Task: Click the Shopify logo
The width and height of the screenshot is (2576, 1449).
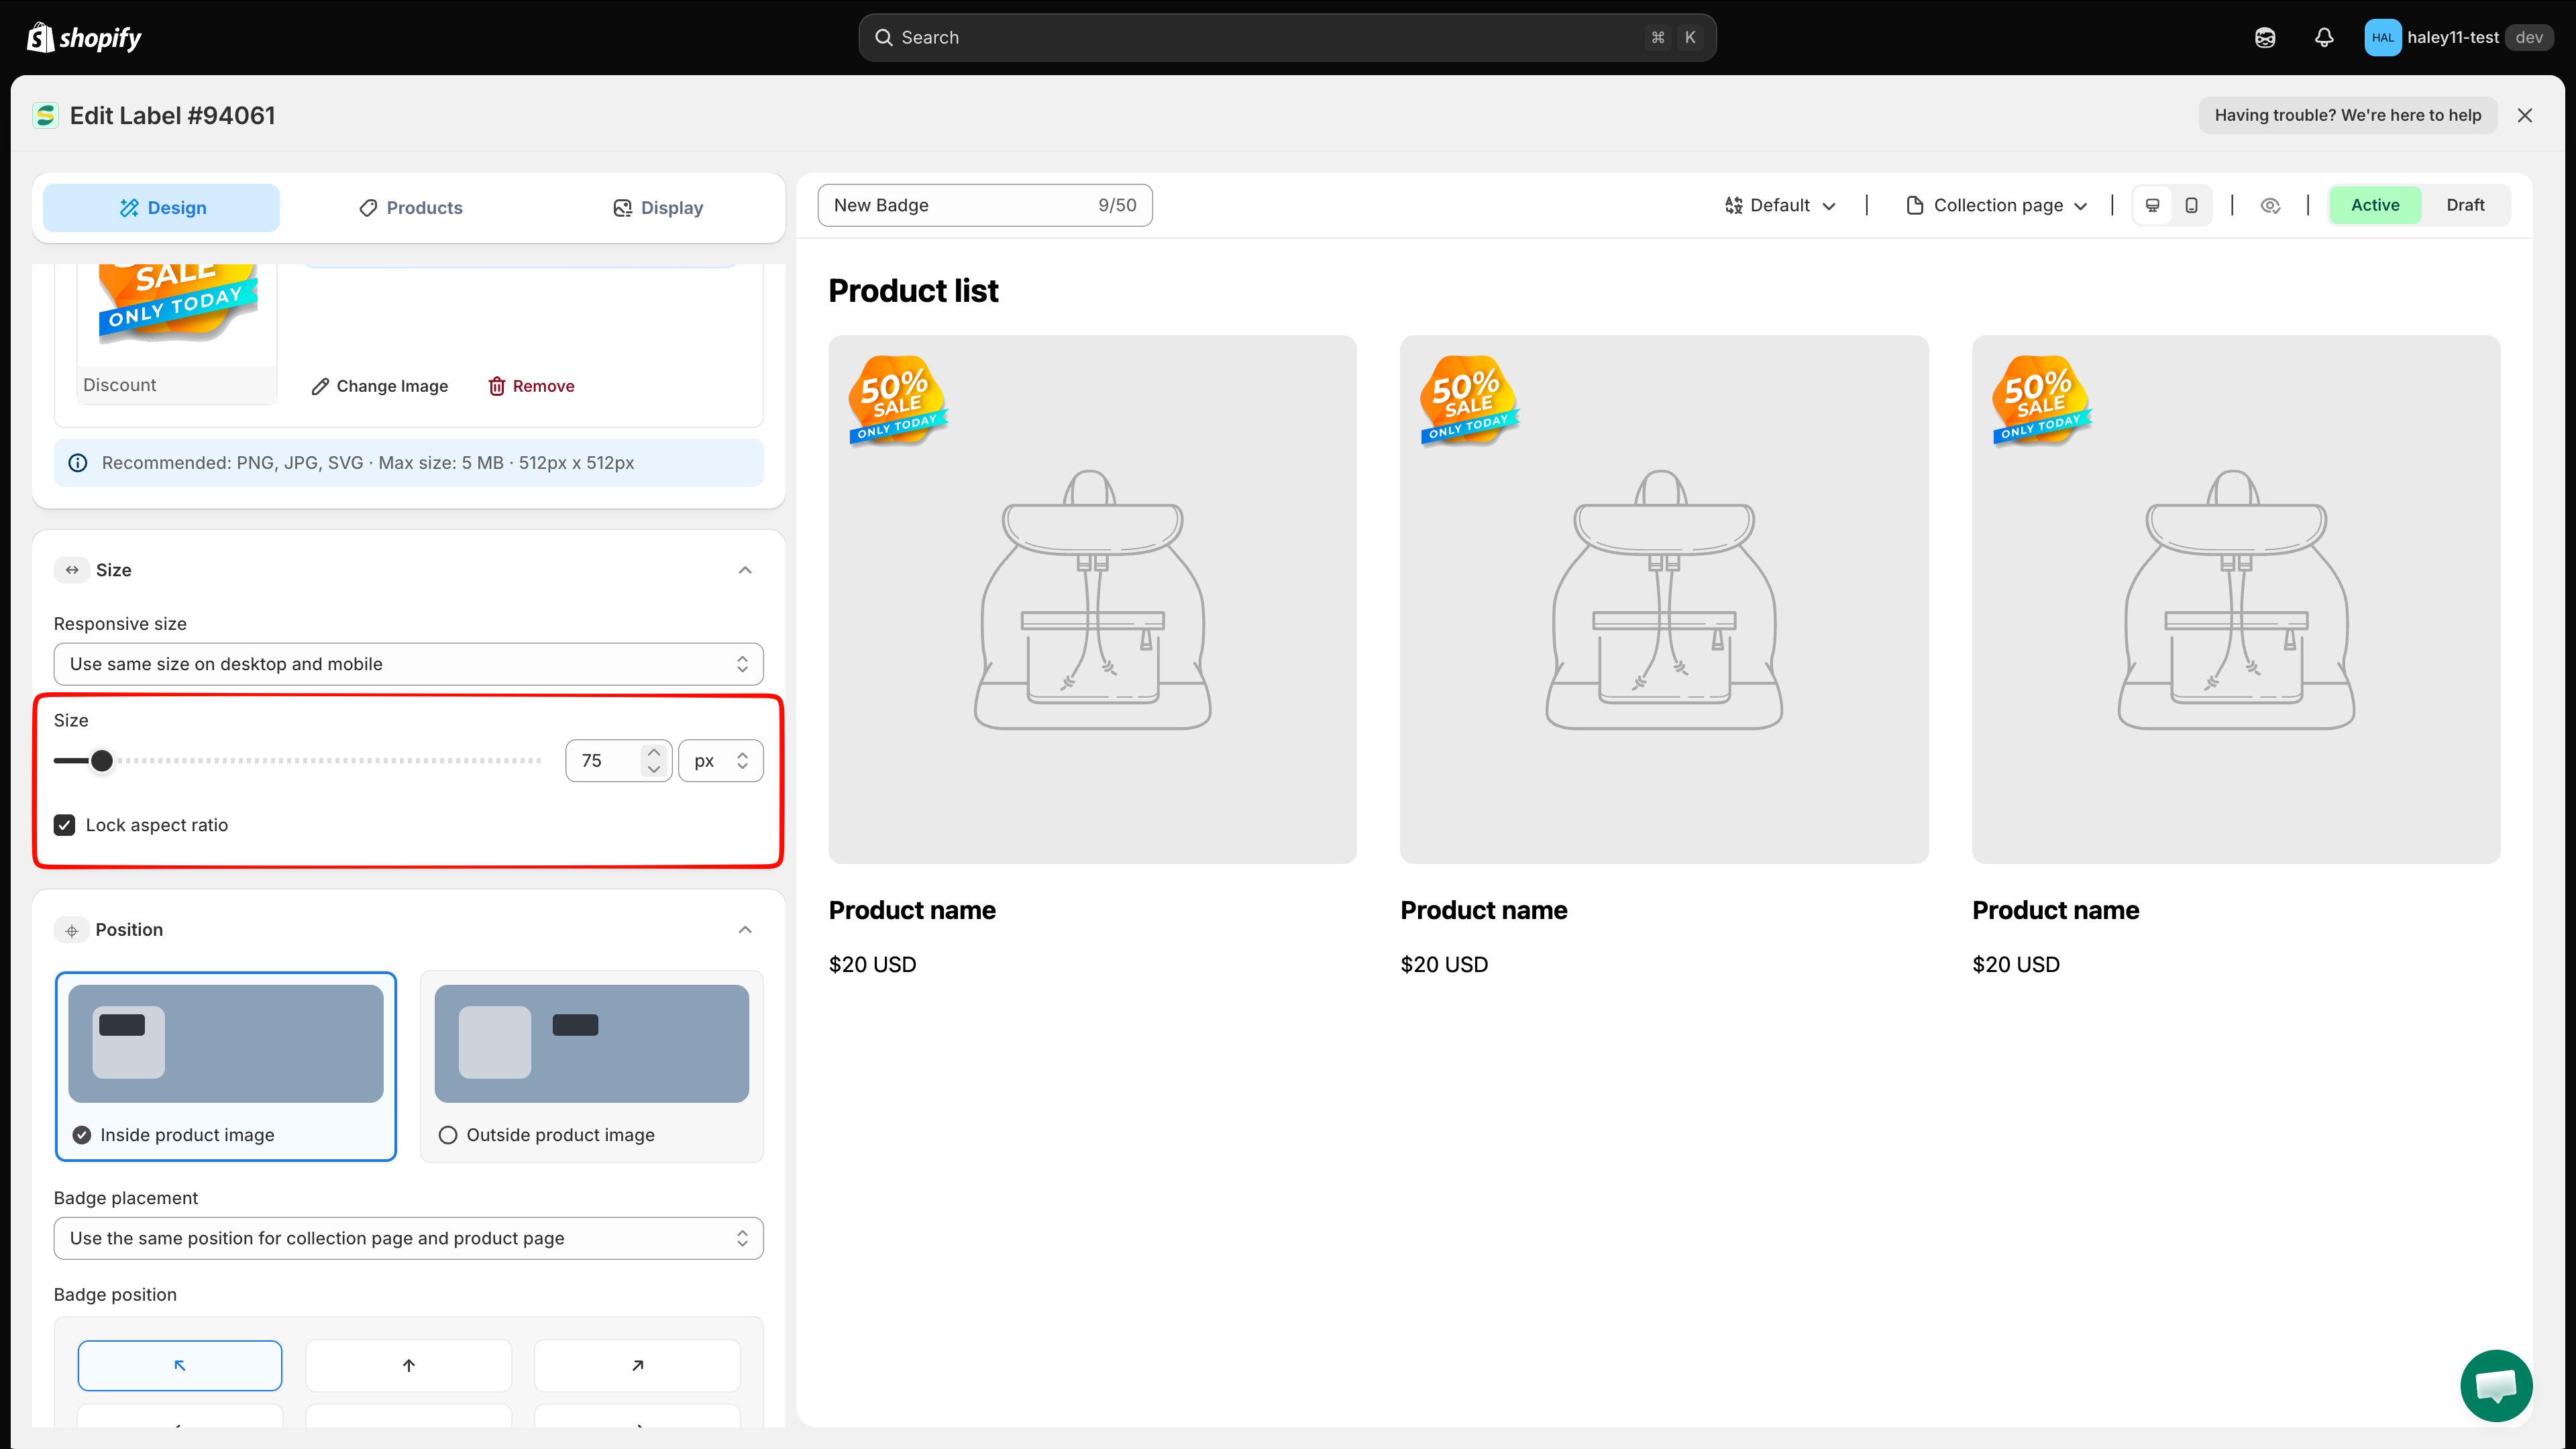Action: (x=84, y=37)
